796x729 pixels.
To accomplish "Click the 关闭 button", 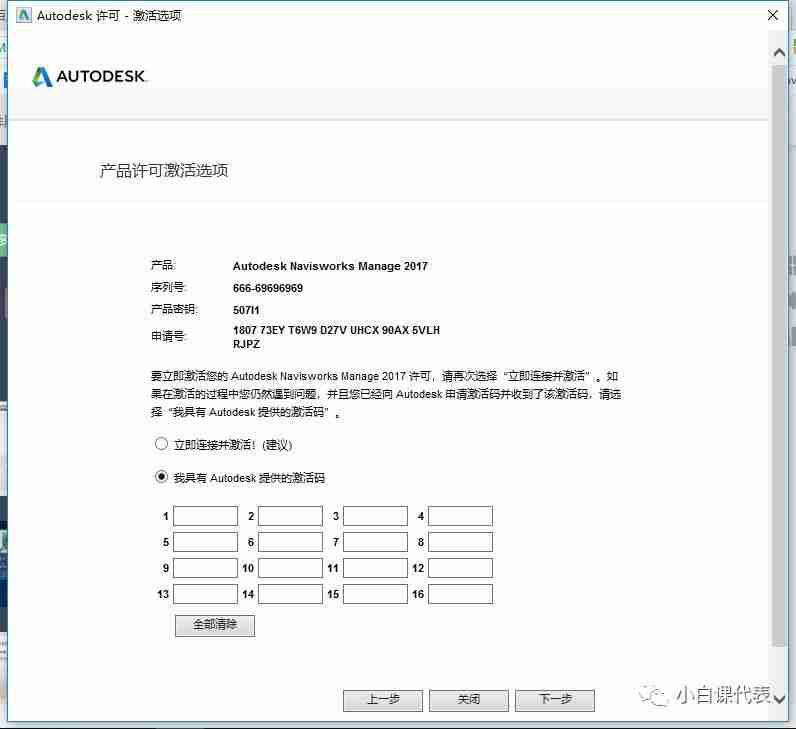I will (469, 700).
